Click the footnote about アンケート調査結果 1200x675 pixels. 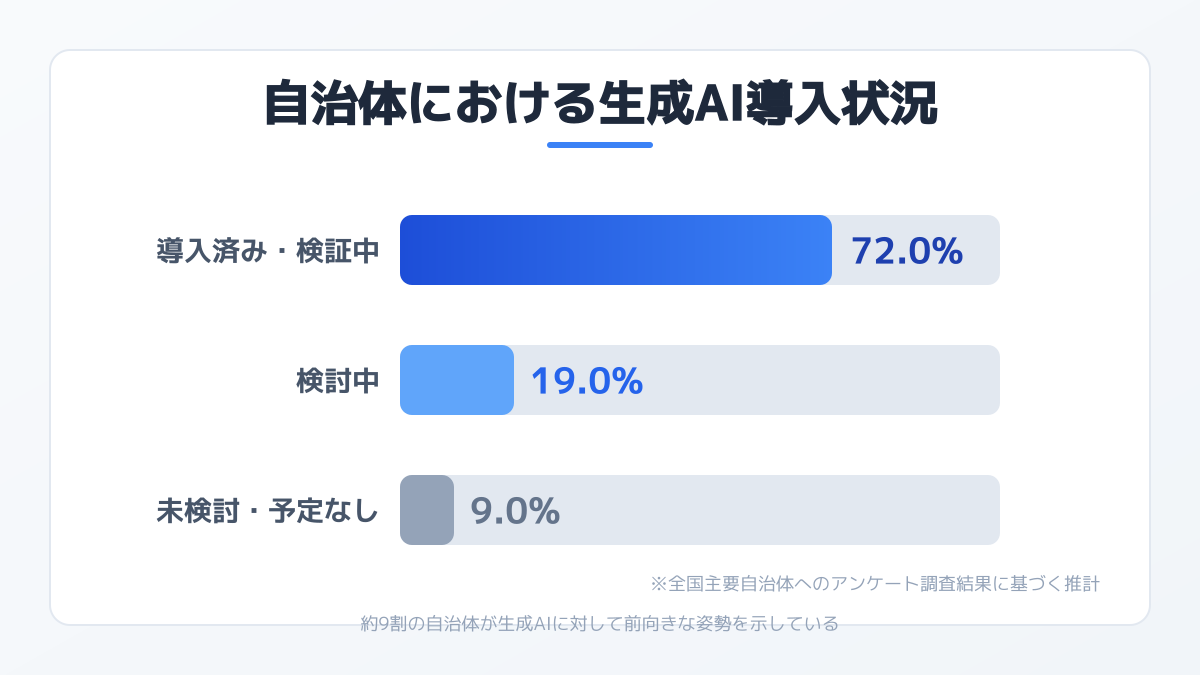tap(875, 582)
